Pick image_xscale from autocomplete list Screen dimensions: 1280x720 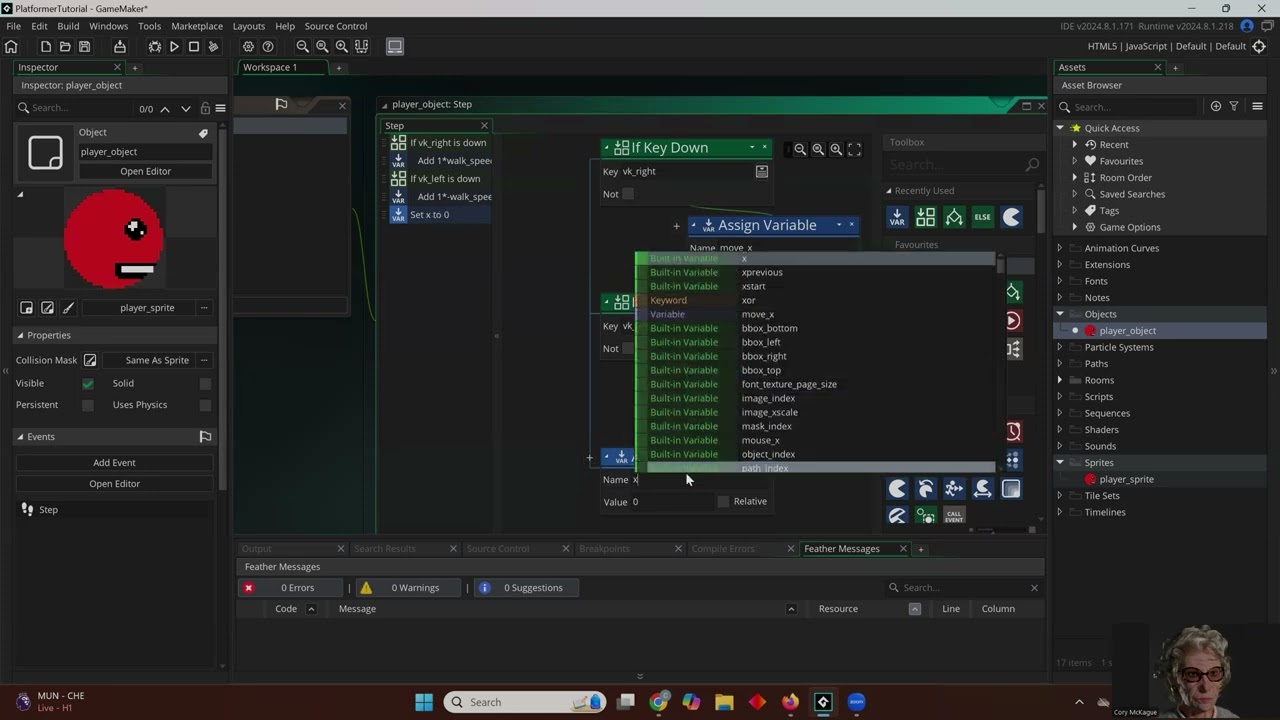(770, 412)
